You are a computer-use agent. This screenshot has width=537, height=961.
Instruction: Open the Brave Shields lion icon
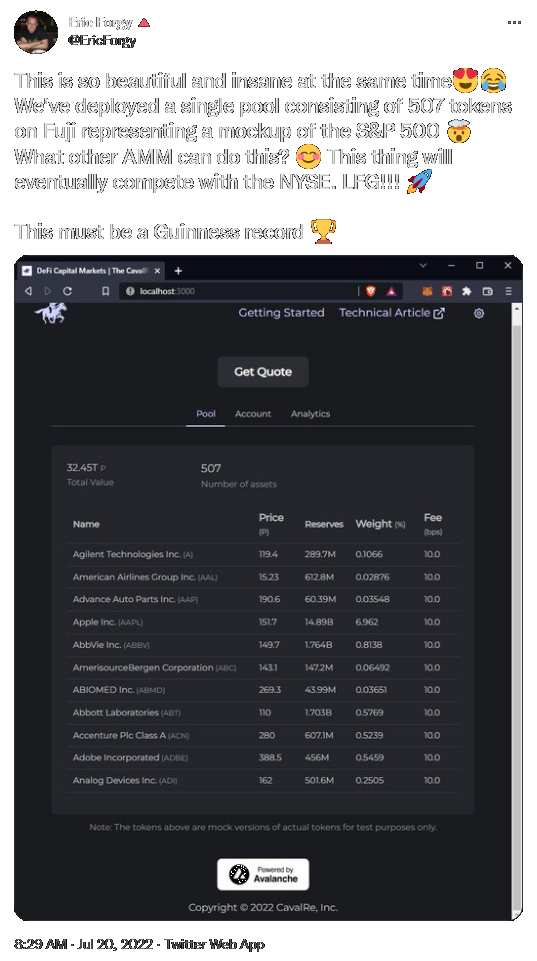point(370,291)
